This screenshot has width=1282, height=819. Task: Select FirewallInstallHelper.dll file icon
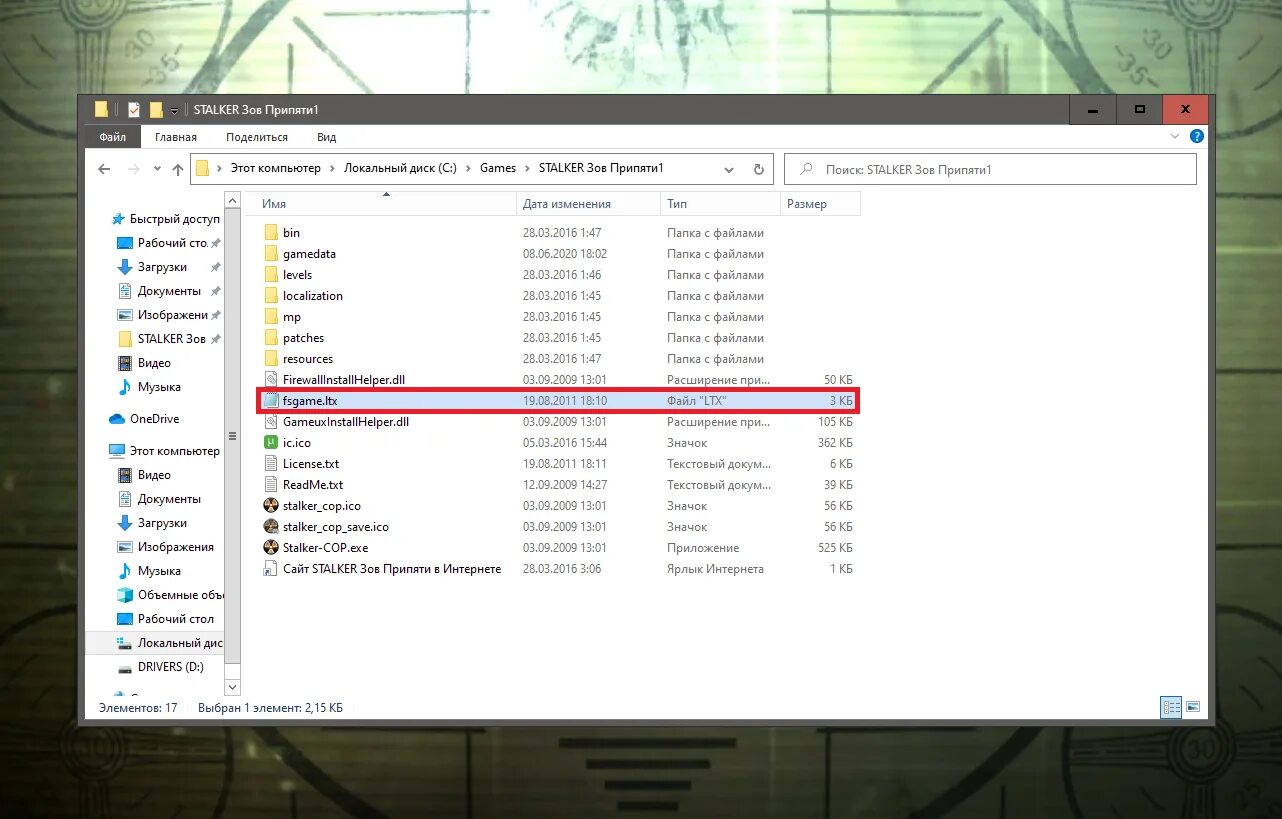[x=270, y=379]
